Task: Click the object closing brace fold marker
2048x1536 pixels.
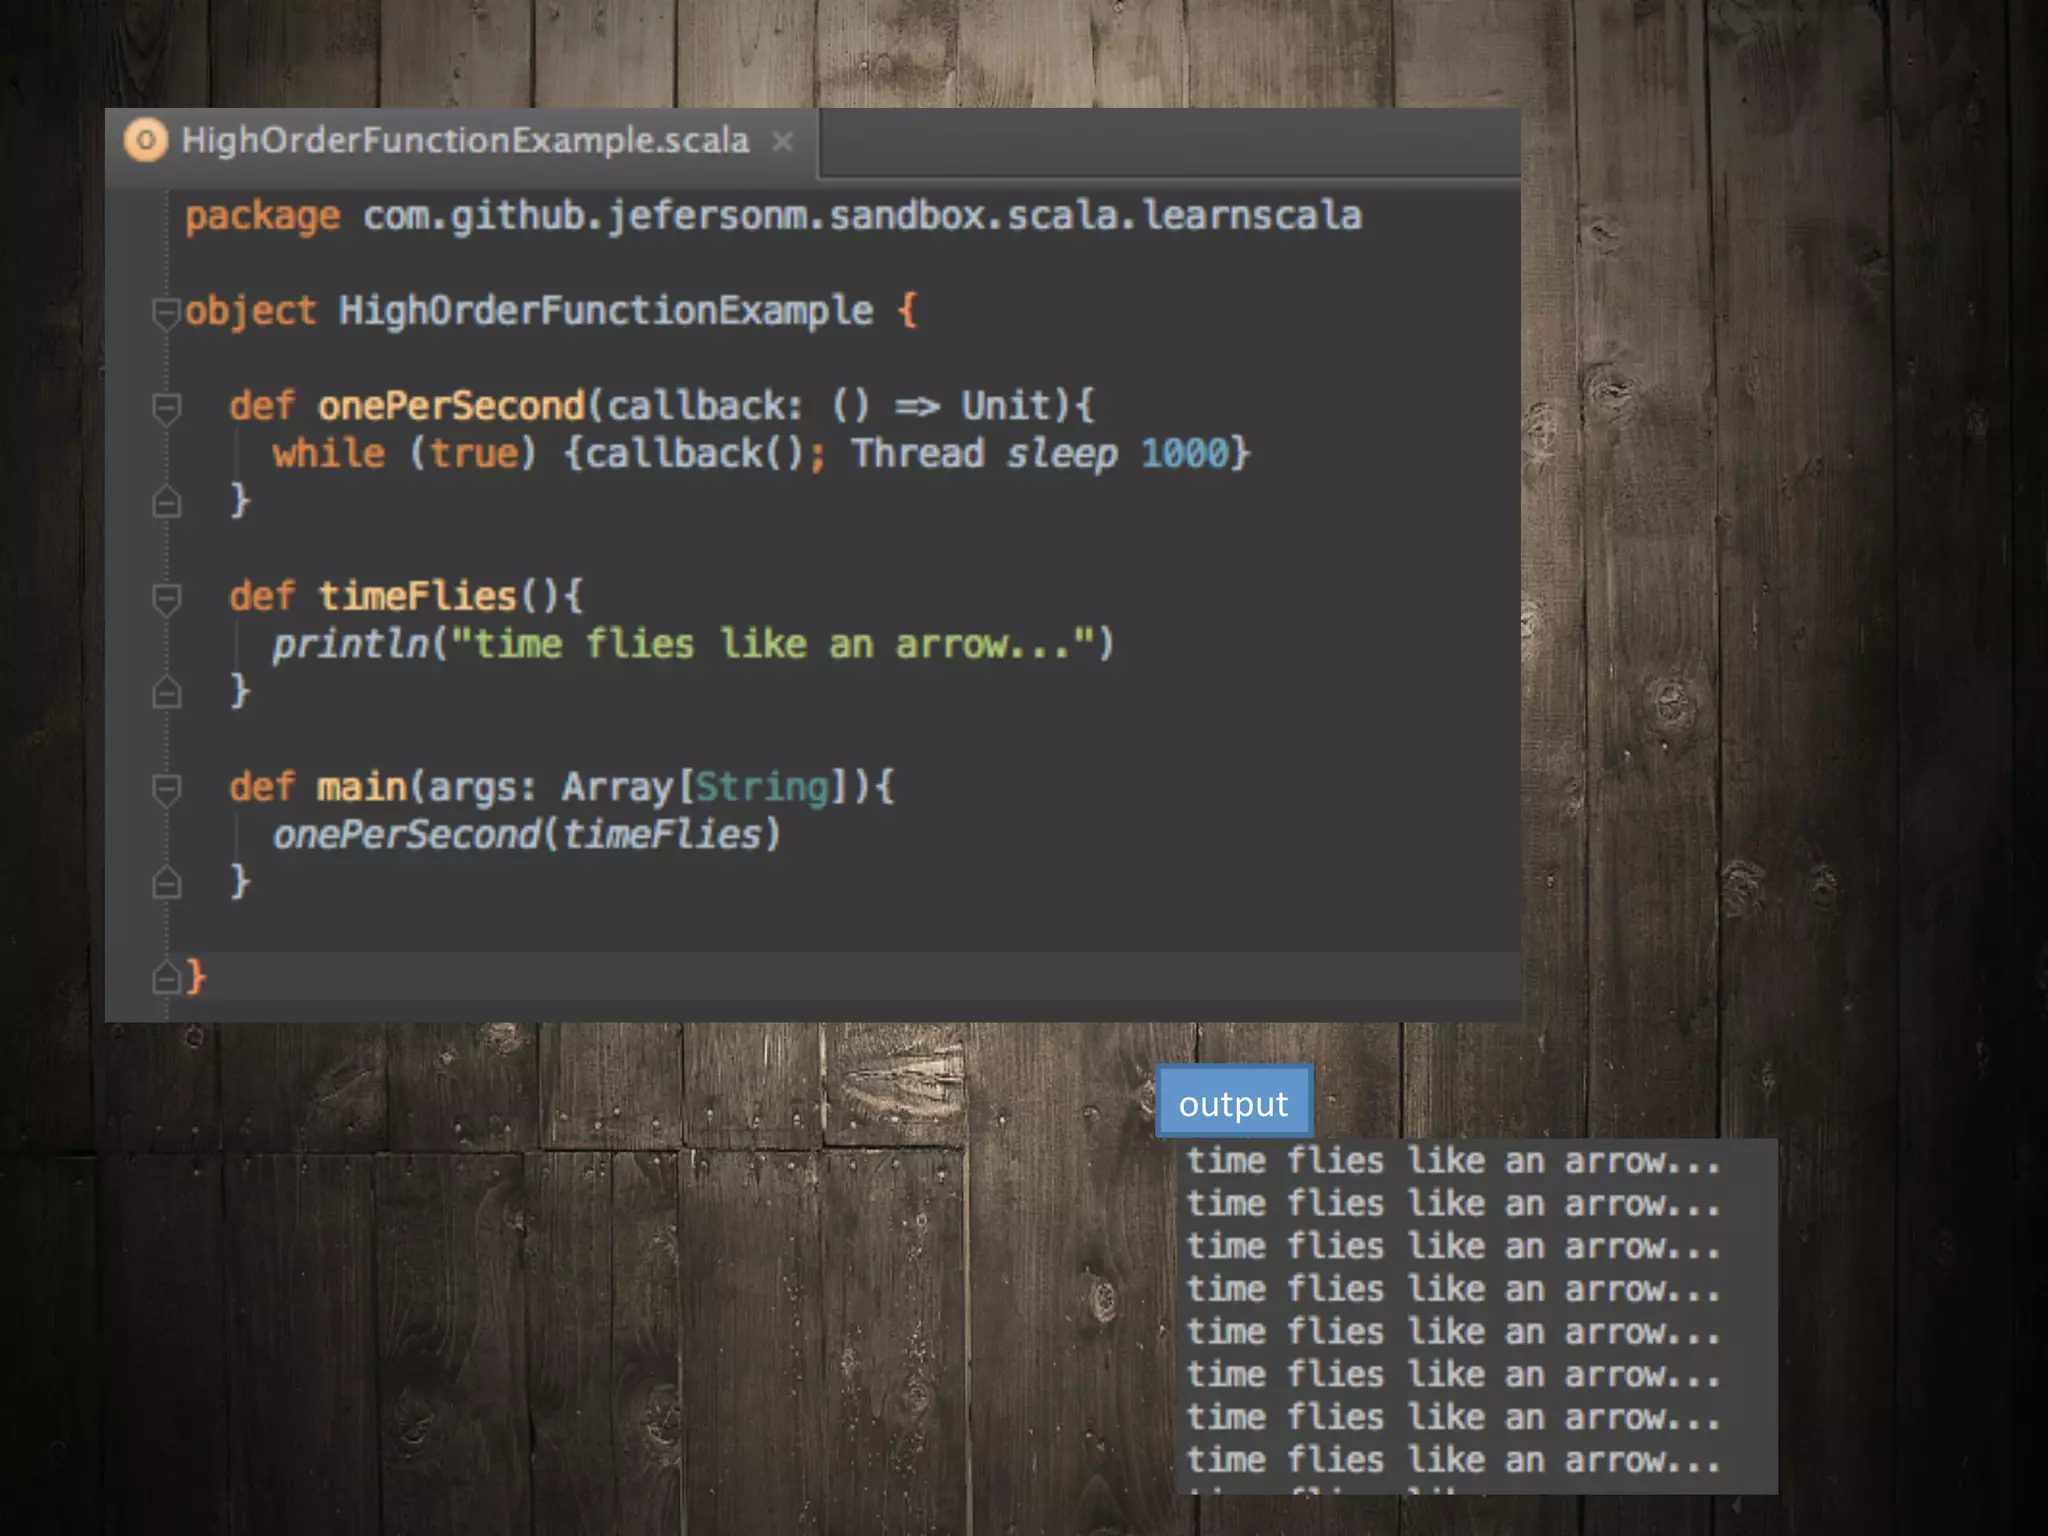Action: tap(166, 977)
